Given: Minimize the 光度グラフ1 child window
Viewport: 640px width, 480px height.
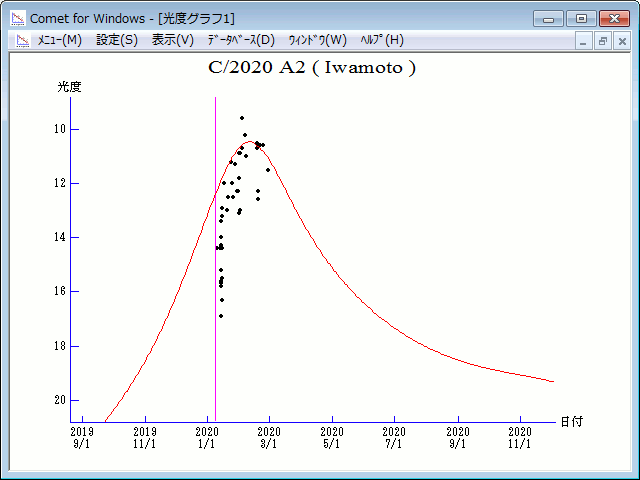Looking at the screenshot, I should (x=583, y=41).
